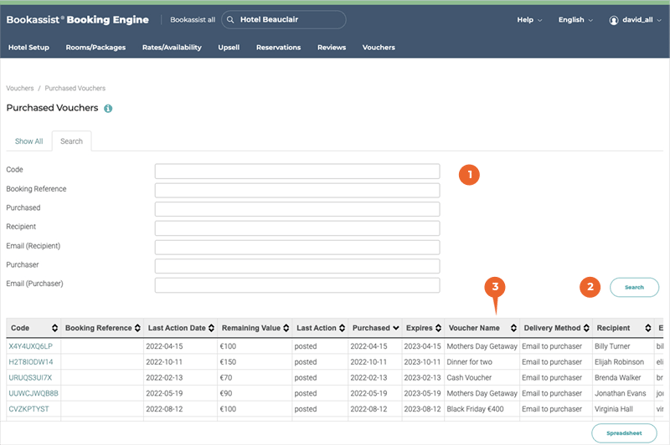Open the English language dropdown
The width and height of the screenshot is (670, 445).
point(576,20)
